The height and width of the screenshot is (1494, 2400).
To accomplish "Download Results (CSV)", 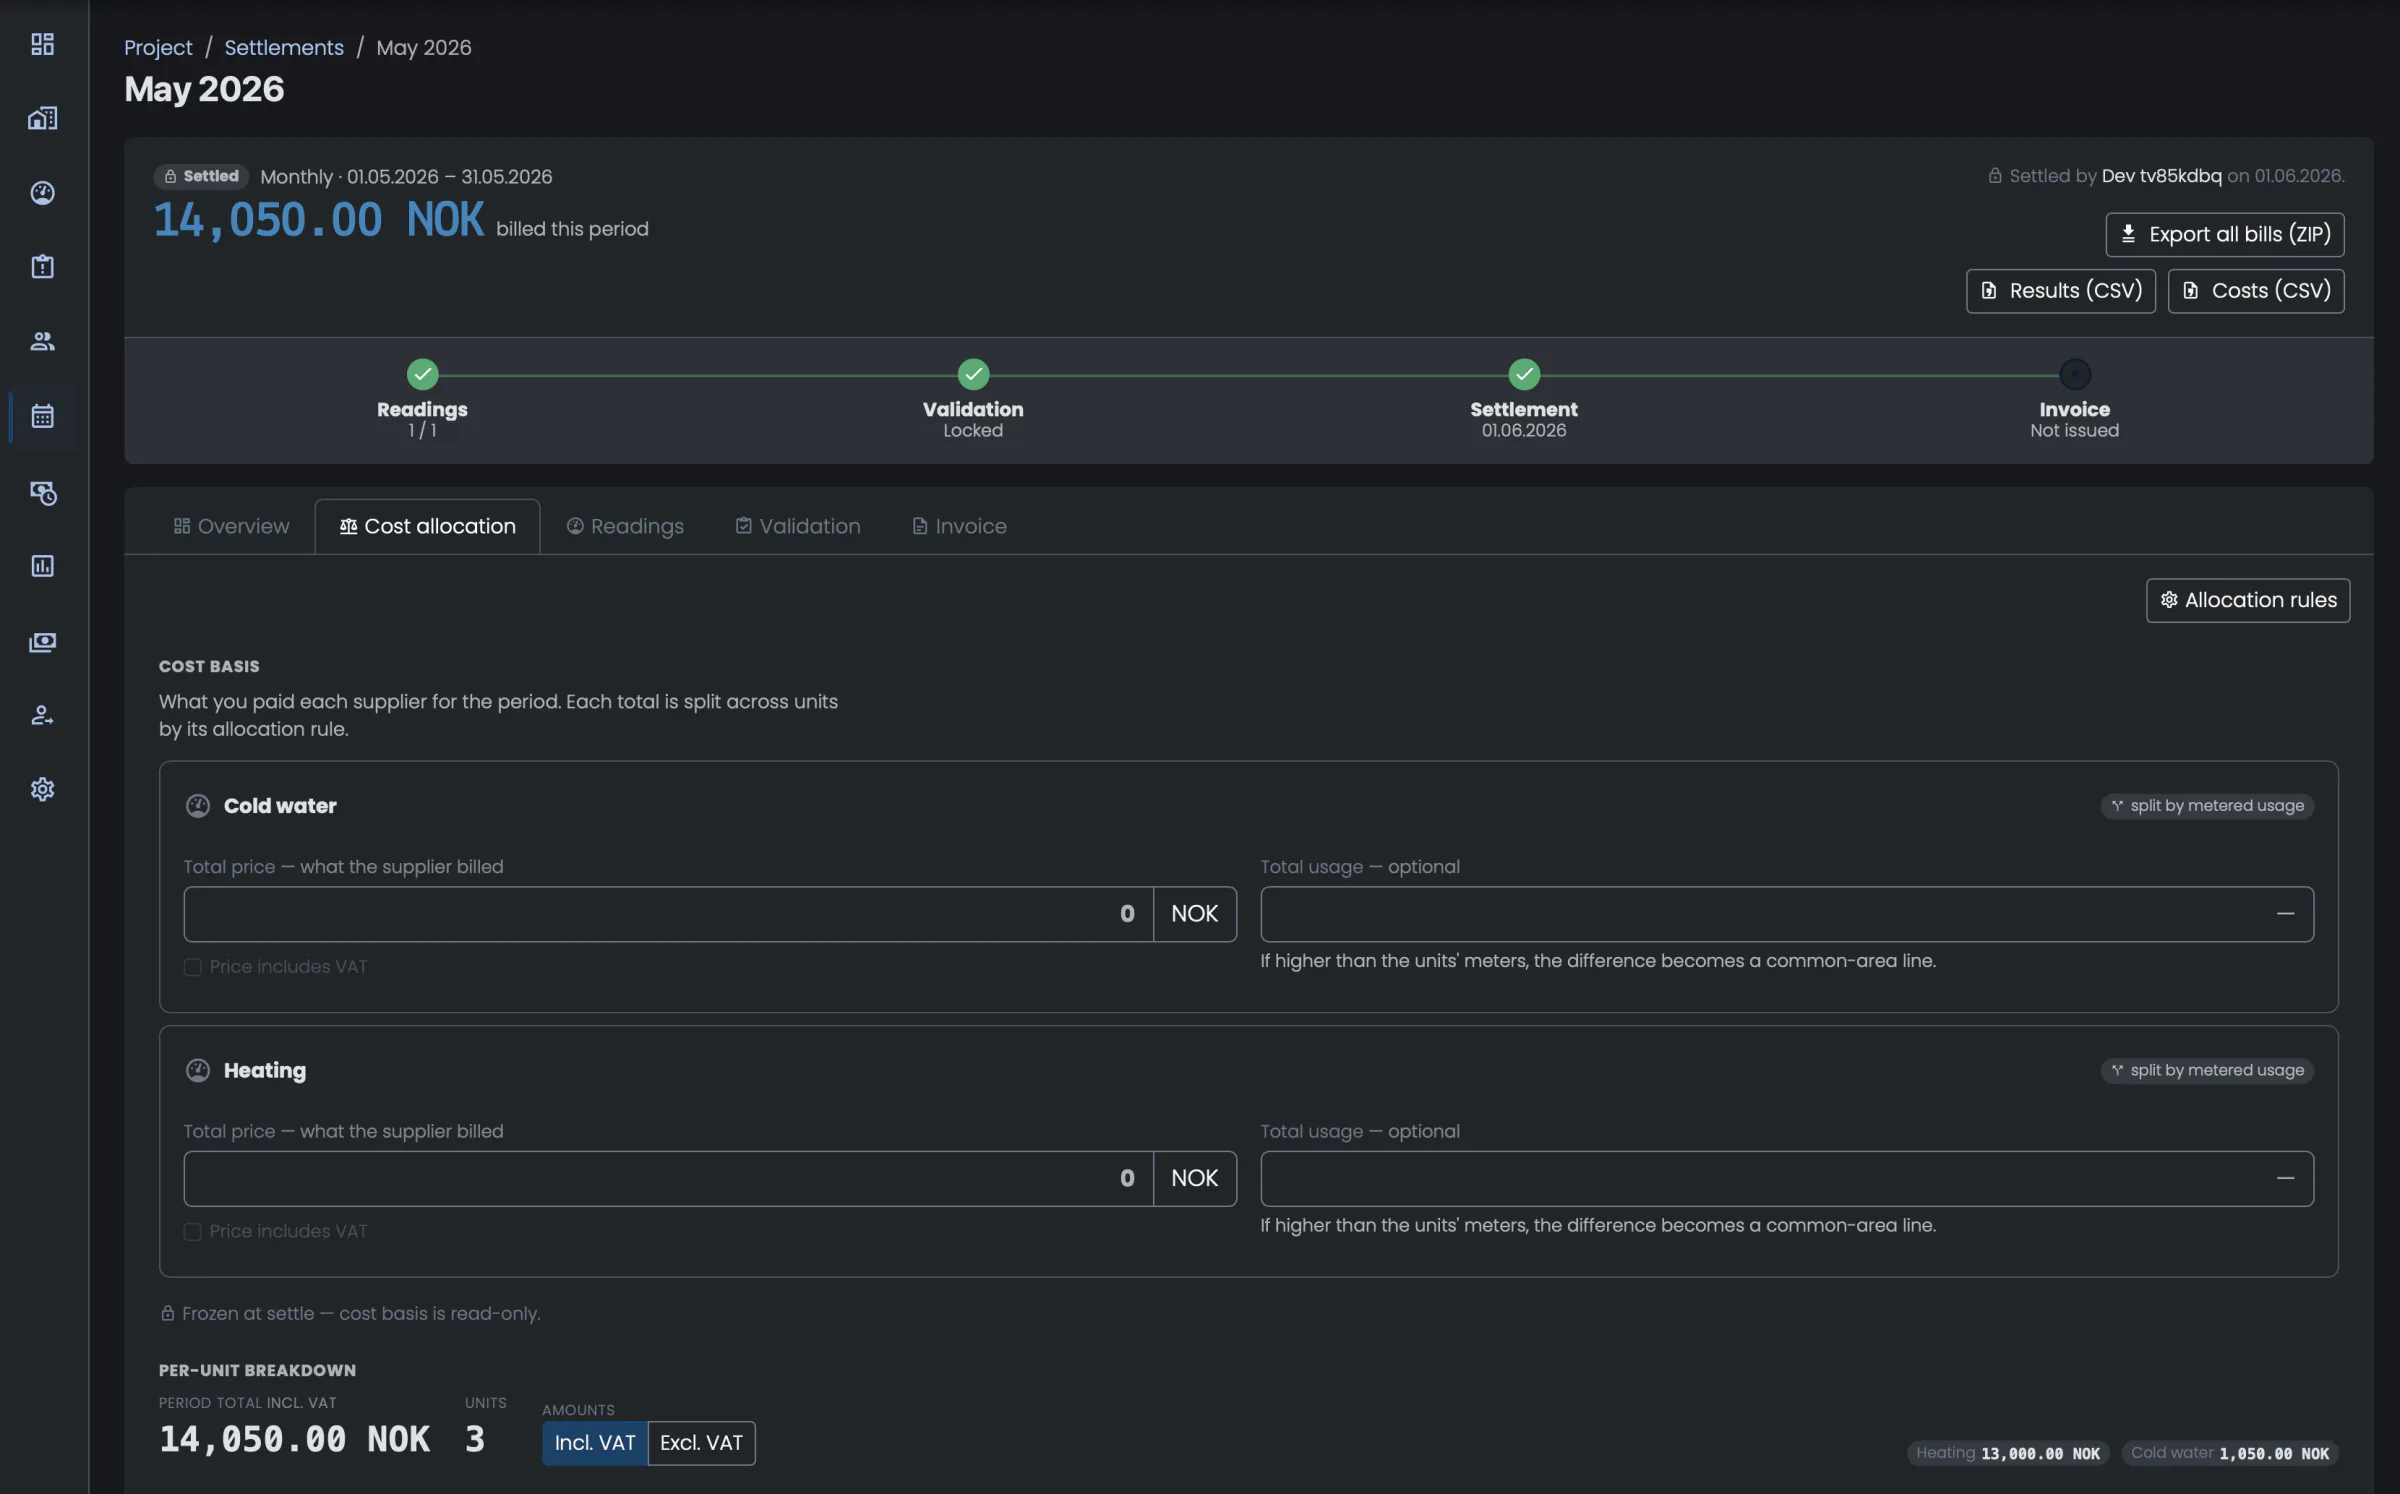I will click(2061, 291).
